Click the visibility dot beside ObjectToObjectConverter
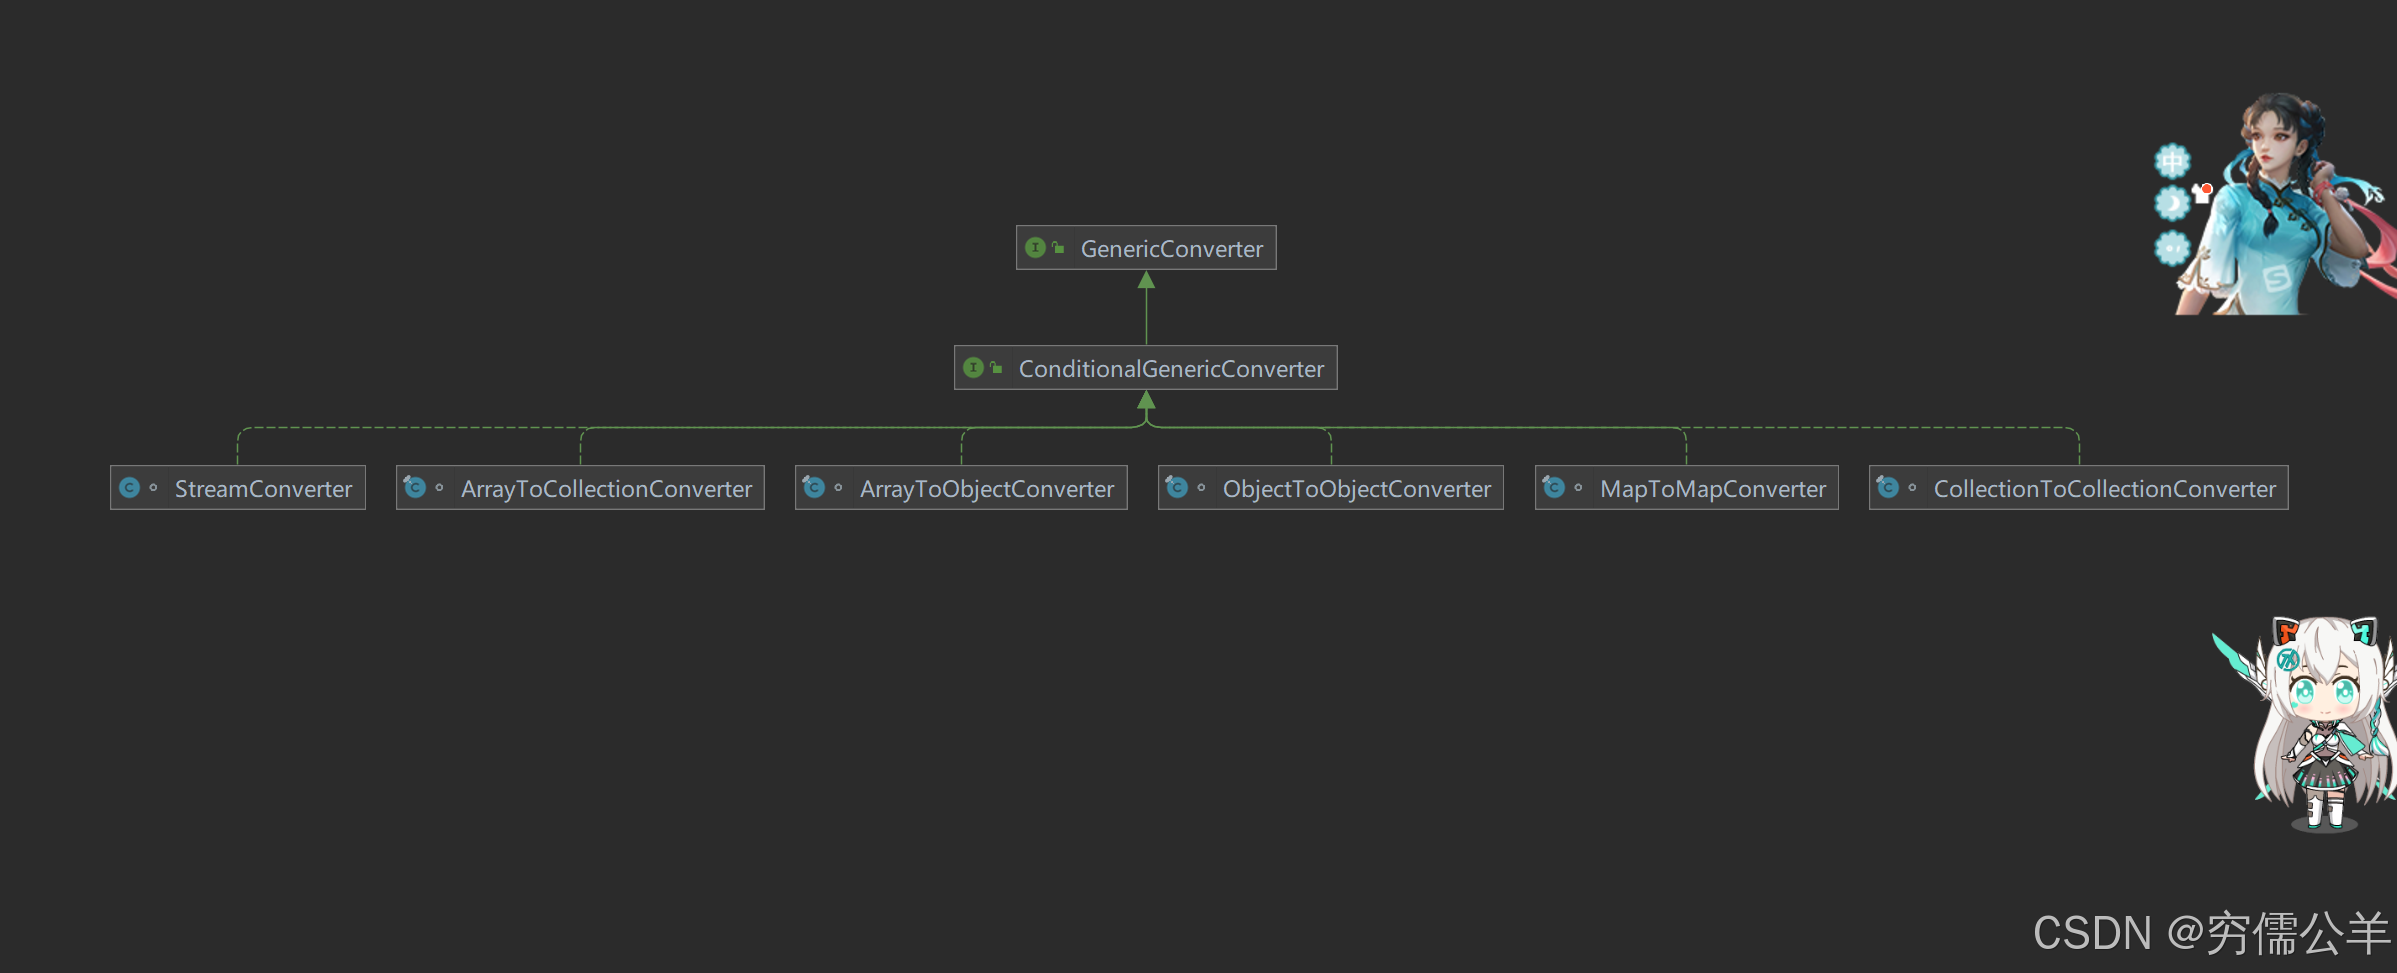 click(x=1201, y=488)
